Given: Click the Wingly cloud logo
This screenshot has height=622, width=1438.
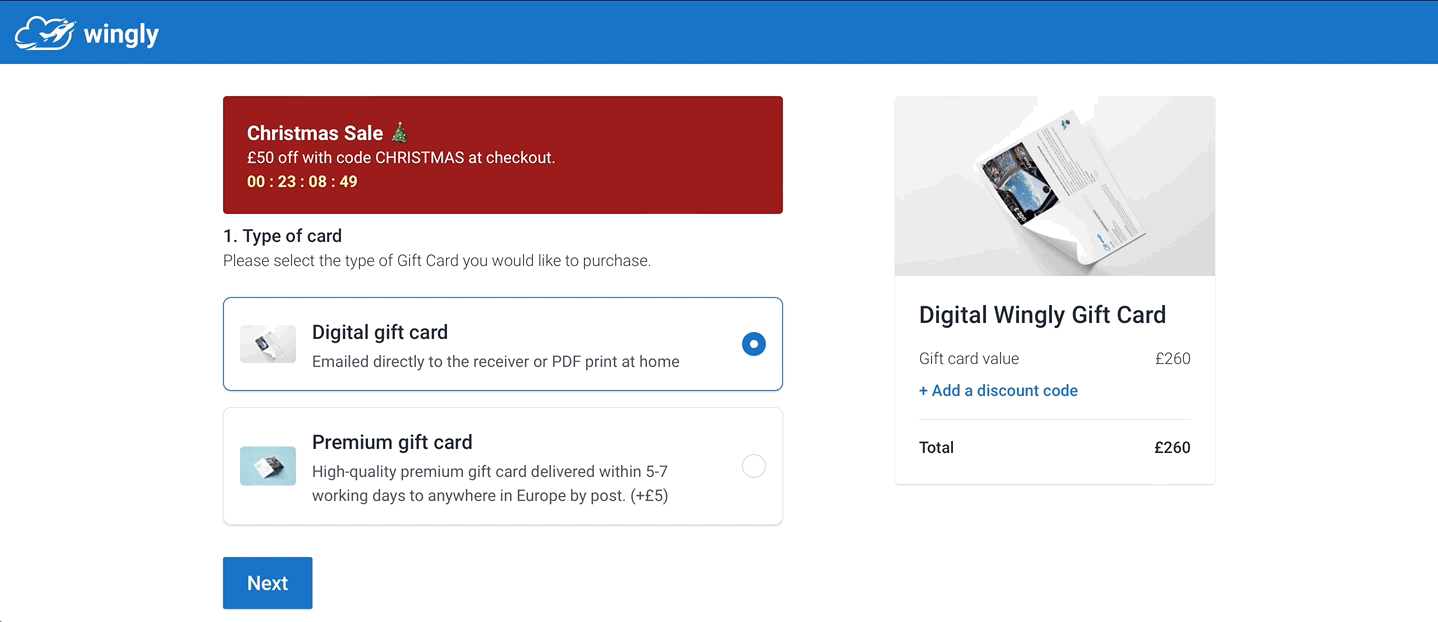Looking at the screenshot, I should click(45, 31).
